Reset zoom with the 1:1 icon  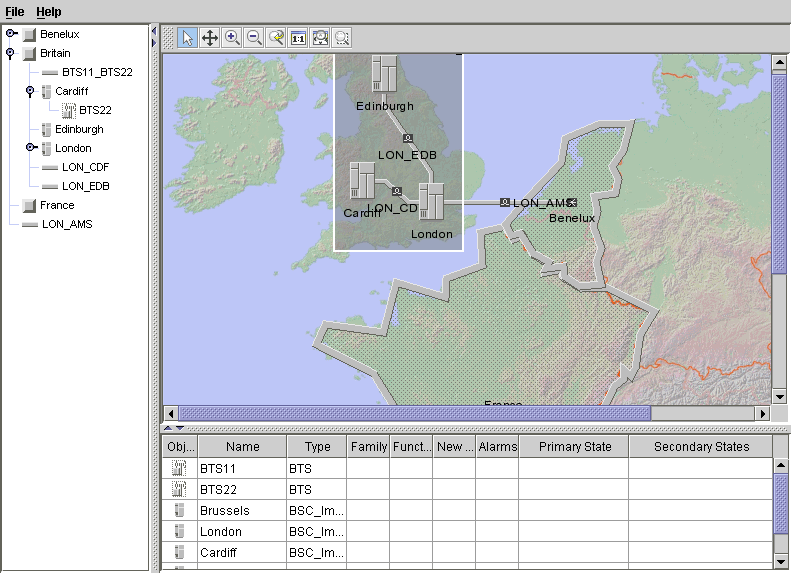coord(298,38)
